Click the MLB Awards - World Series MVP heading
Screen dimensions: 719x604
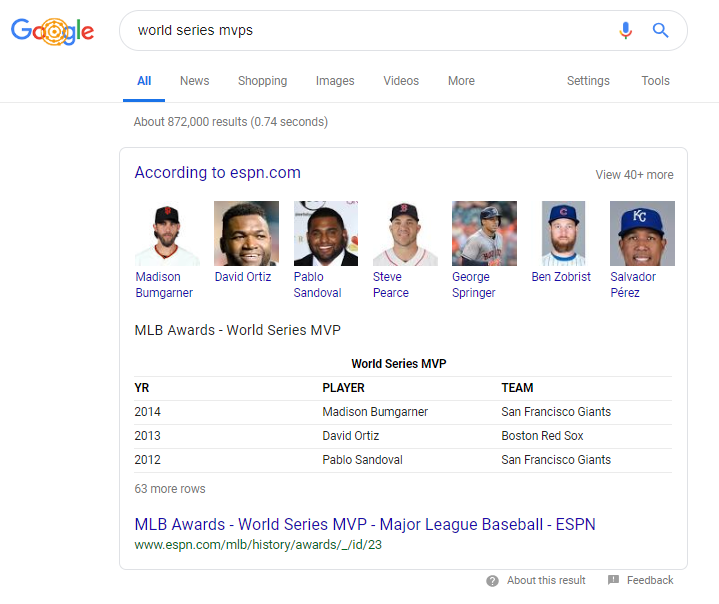(238, 330)
